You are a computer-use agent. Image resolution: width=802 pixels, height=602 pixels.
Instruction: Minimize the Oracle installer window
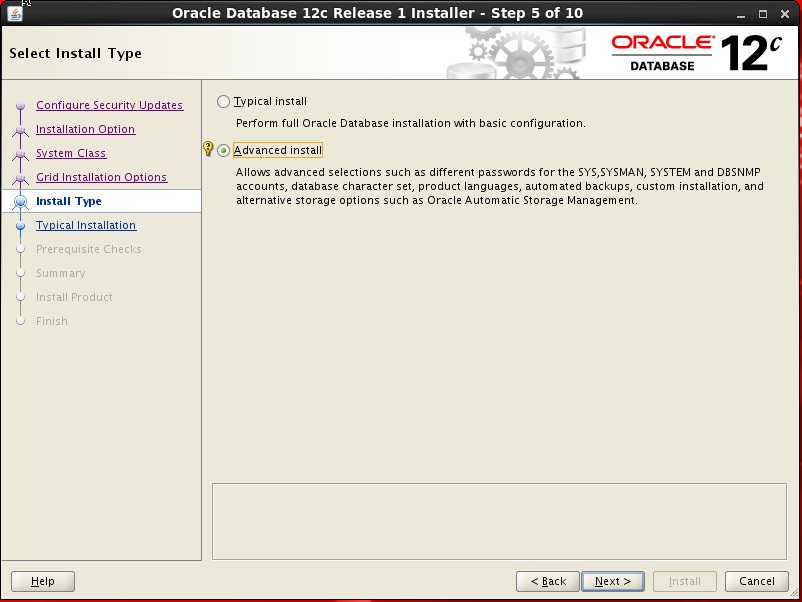741,14
